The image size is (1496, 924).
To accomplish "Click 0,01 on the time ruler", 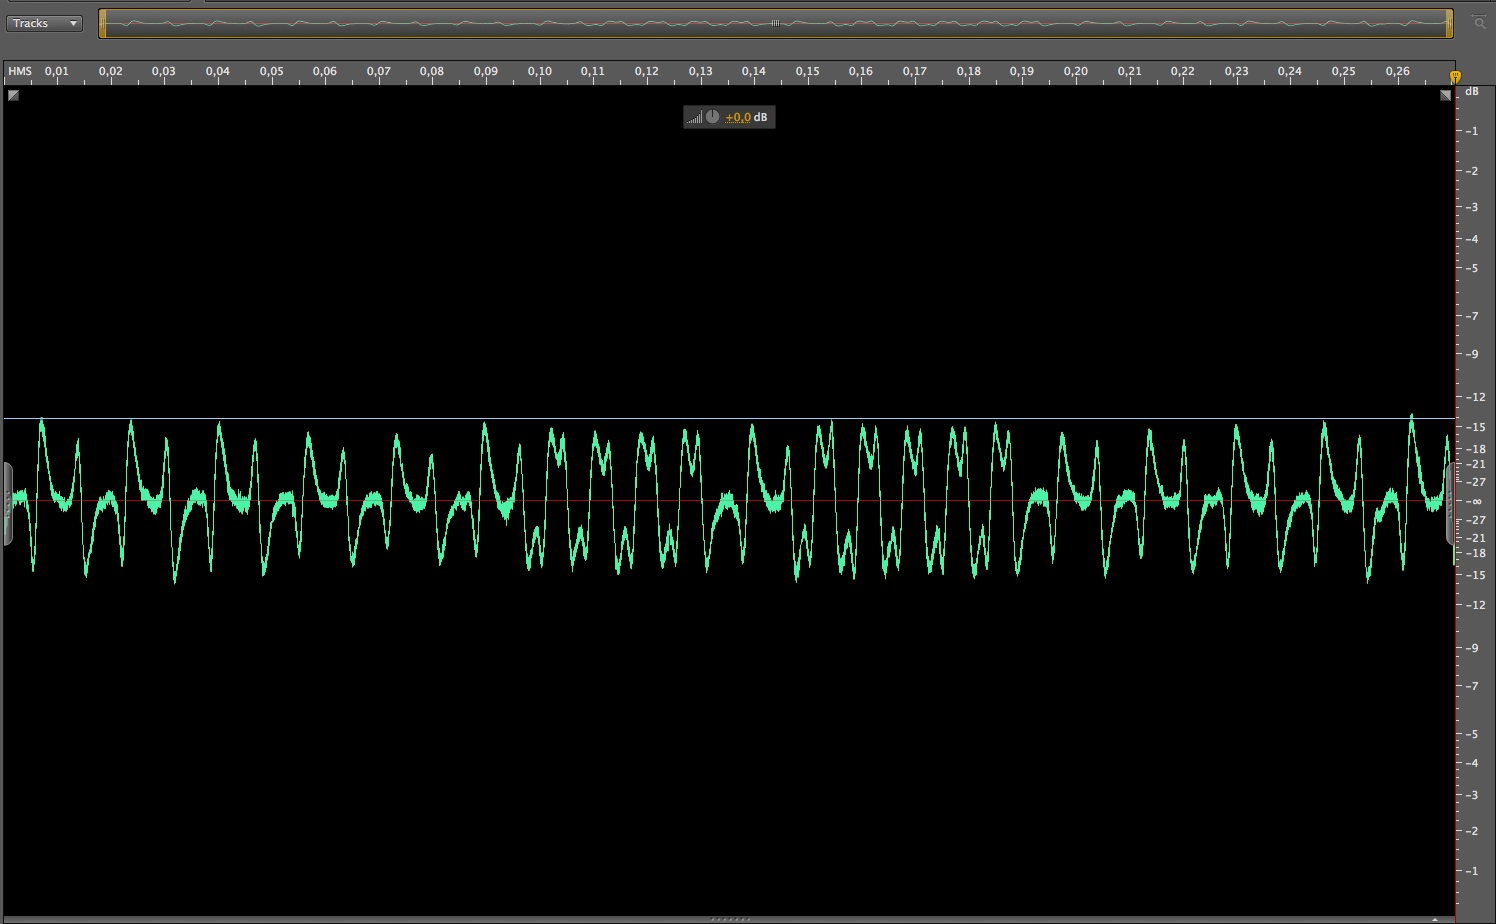I will (x=57, y=71).
